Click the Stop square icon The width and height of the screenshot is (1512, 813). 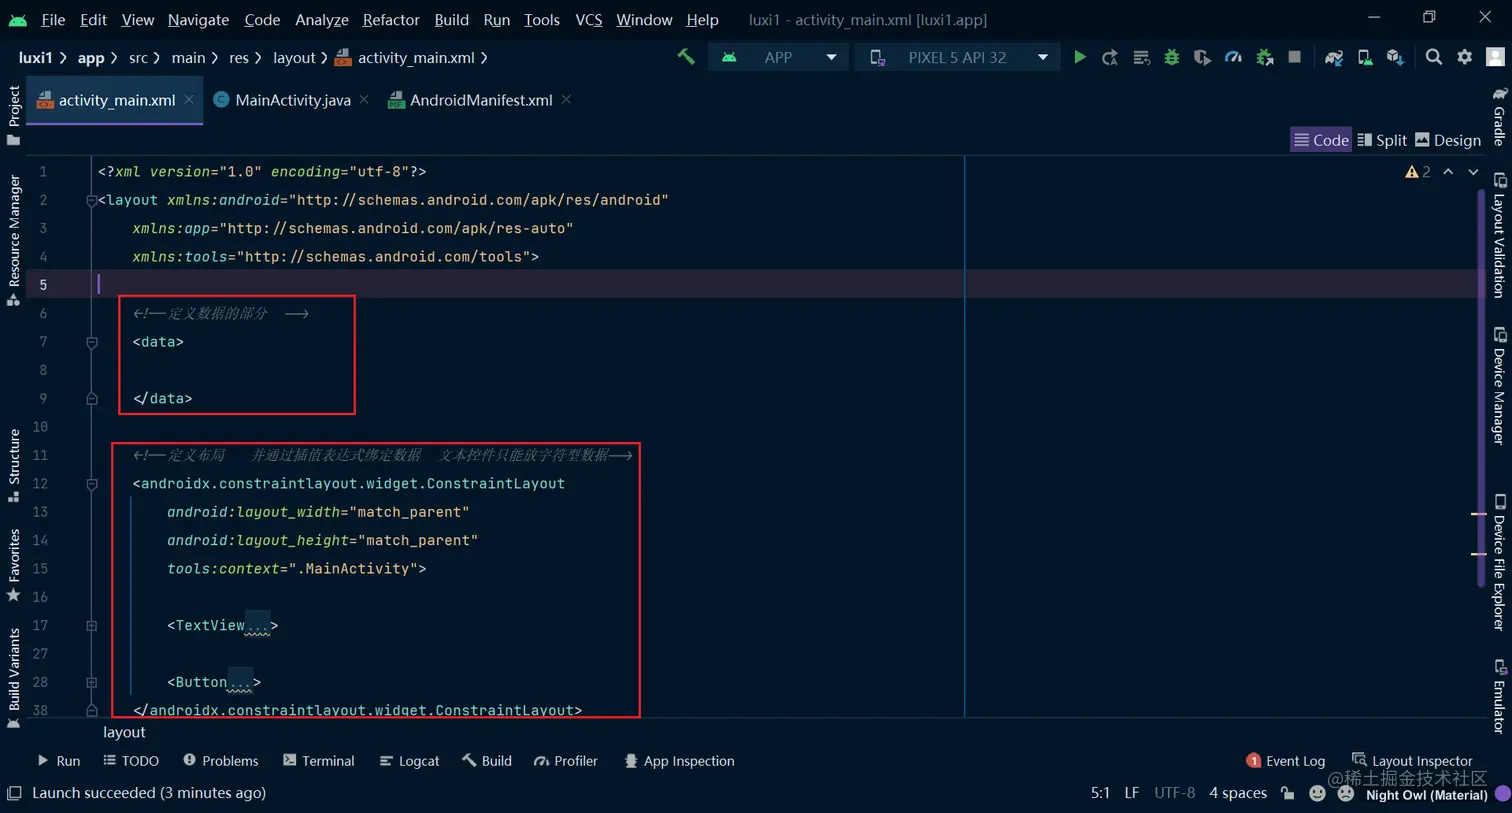click(x=1295, y=57)
